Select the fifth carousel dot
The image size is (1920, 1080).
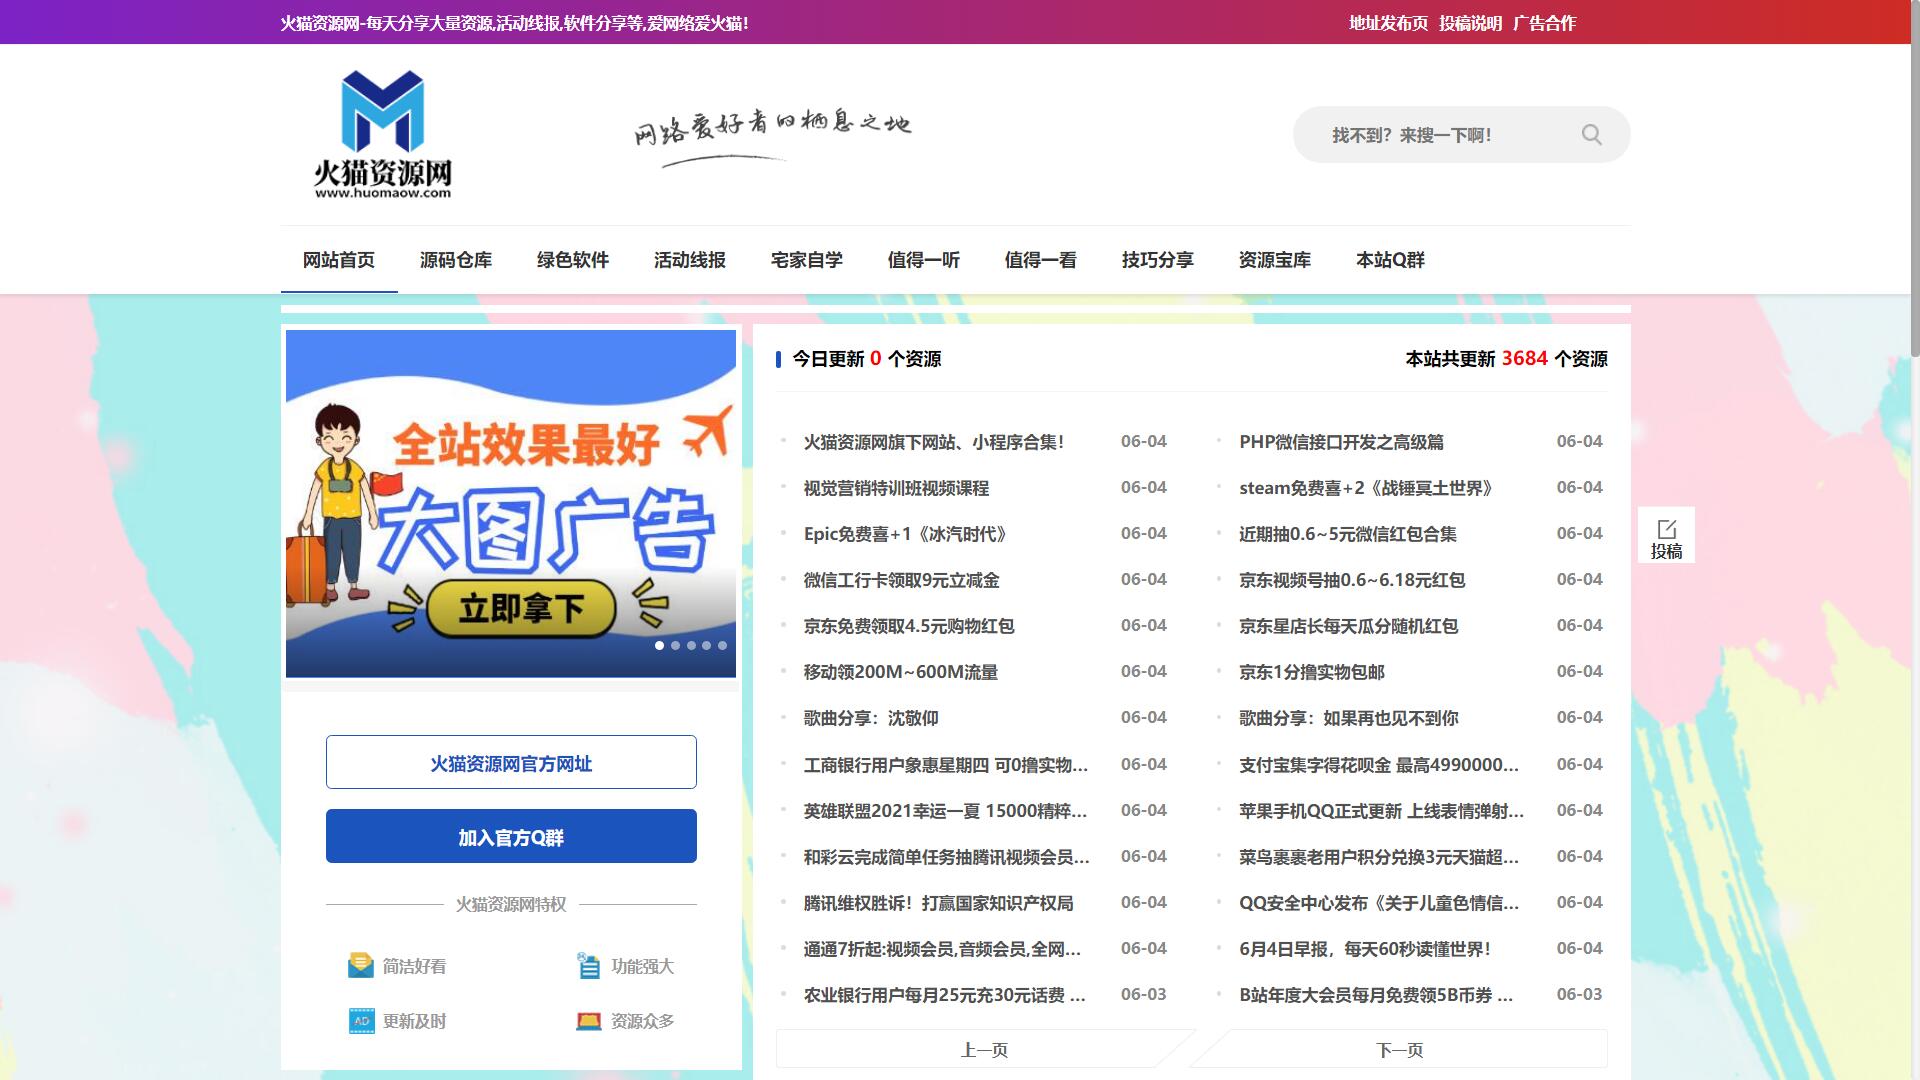pos(722,646)
